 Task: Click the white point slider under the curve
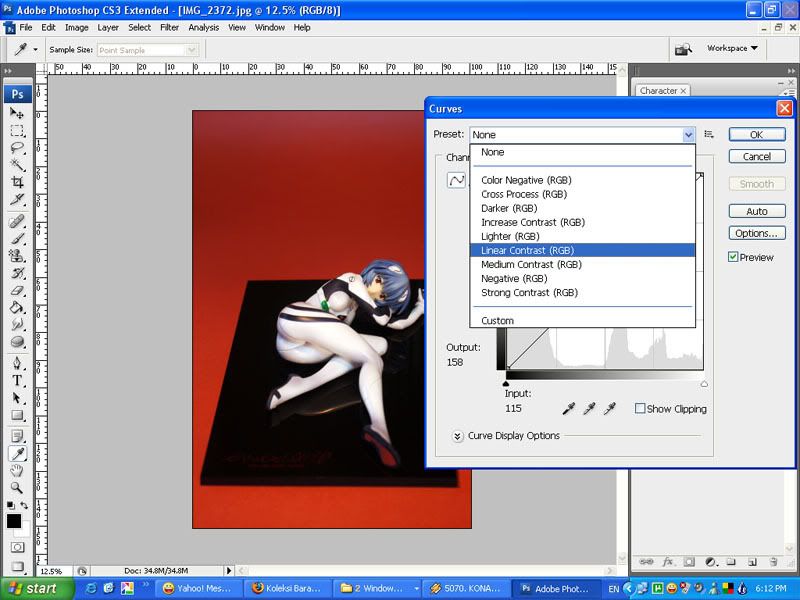point(704,384)
